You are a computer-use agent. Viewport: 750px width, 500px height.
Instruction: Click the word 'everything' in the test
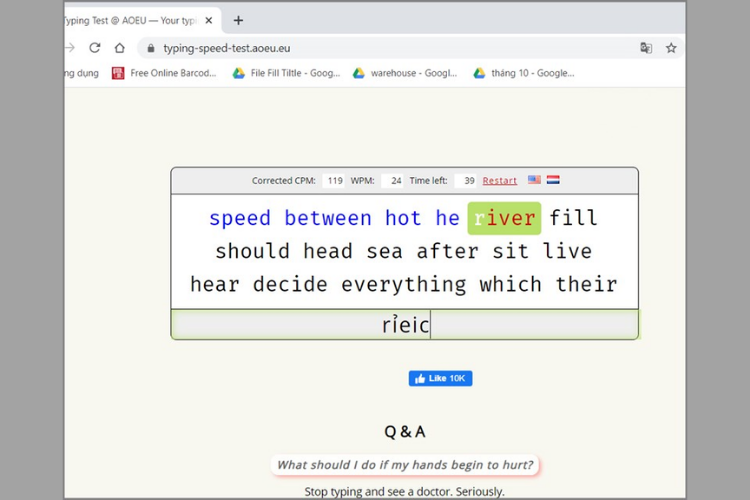point(404,285)
